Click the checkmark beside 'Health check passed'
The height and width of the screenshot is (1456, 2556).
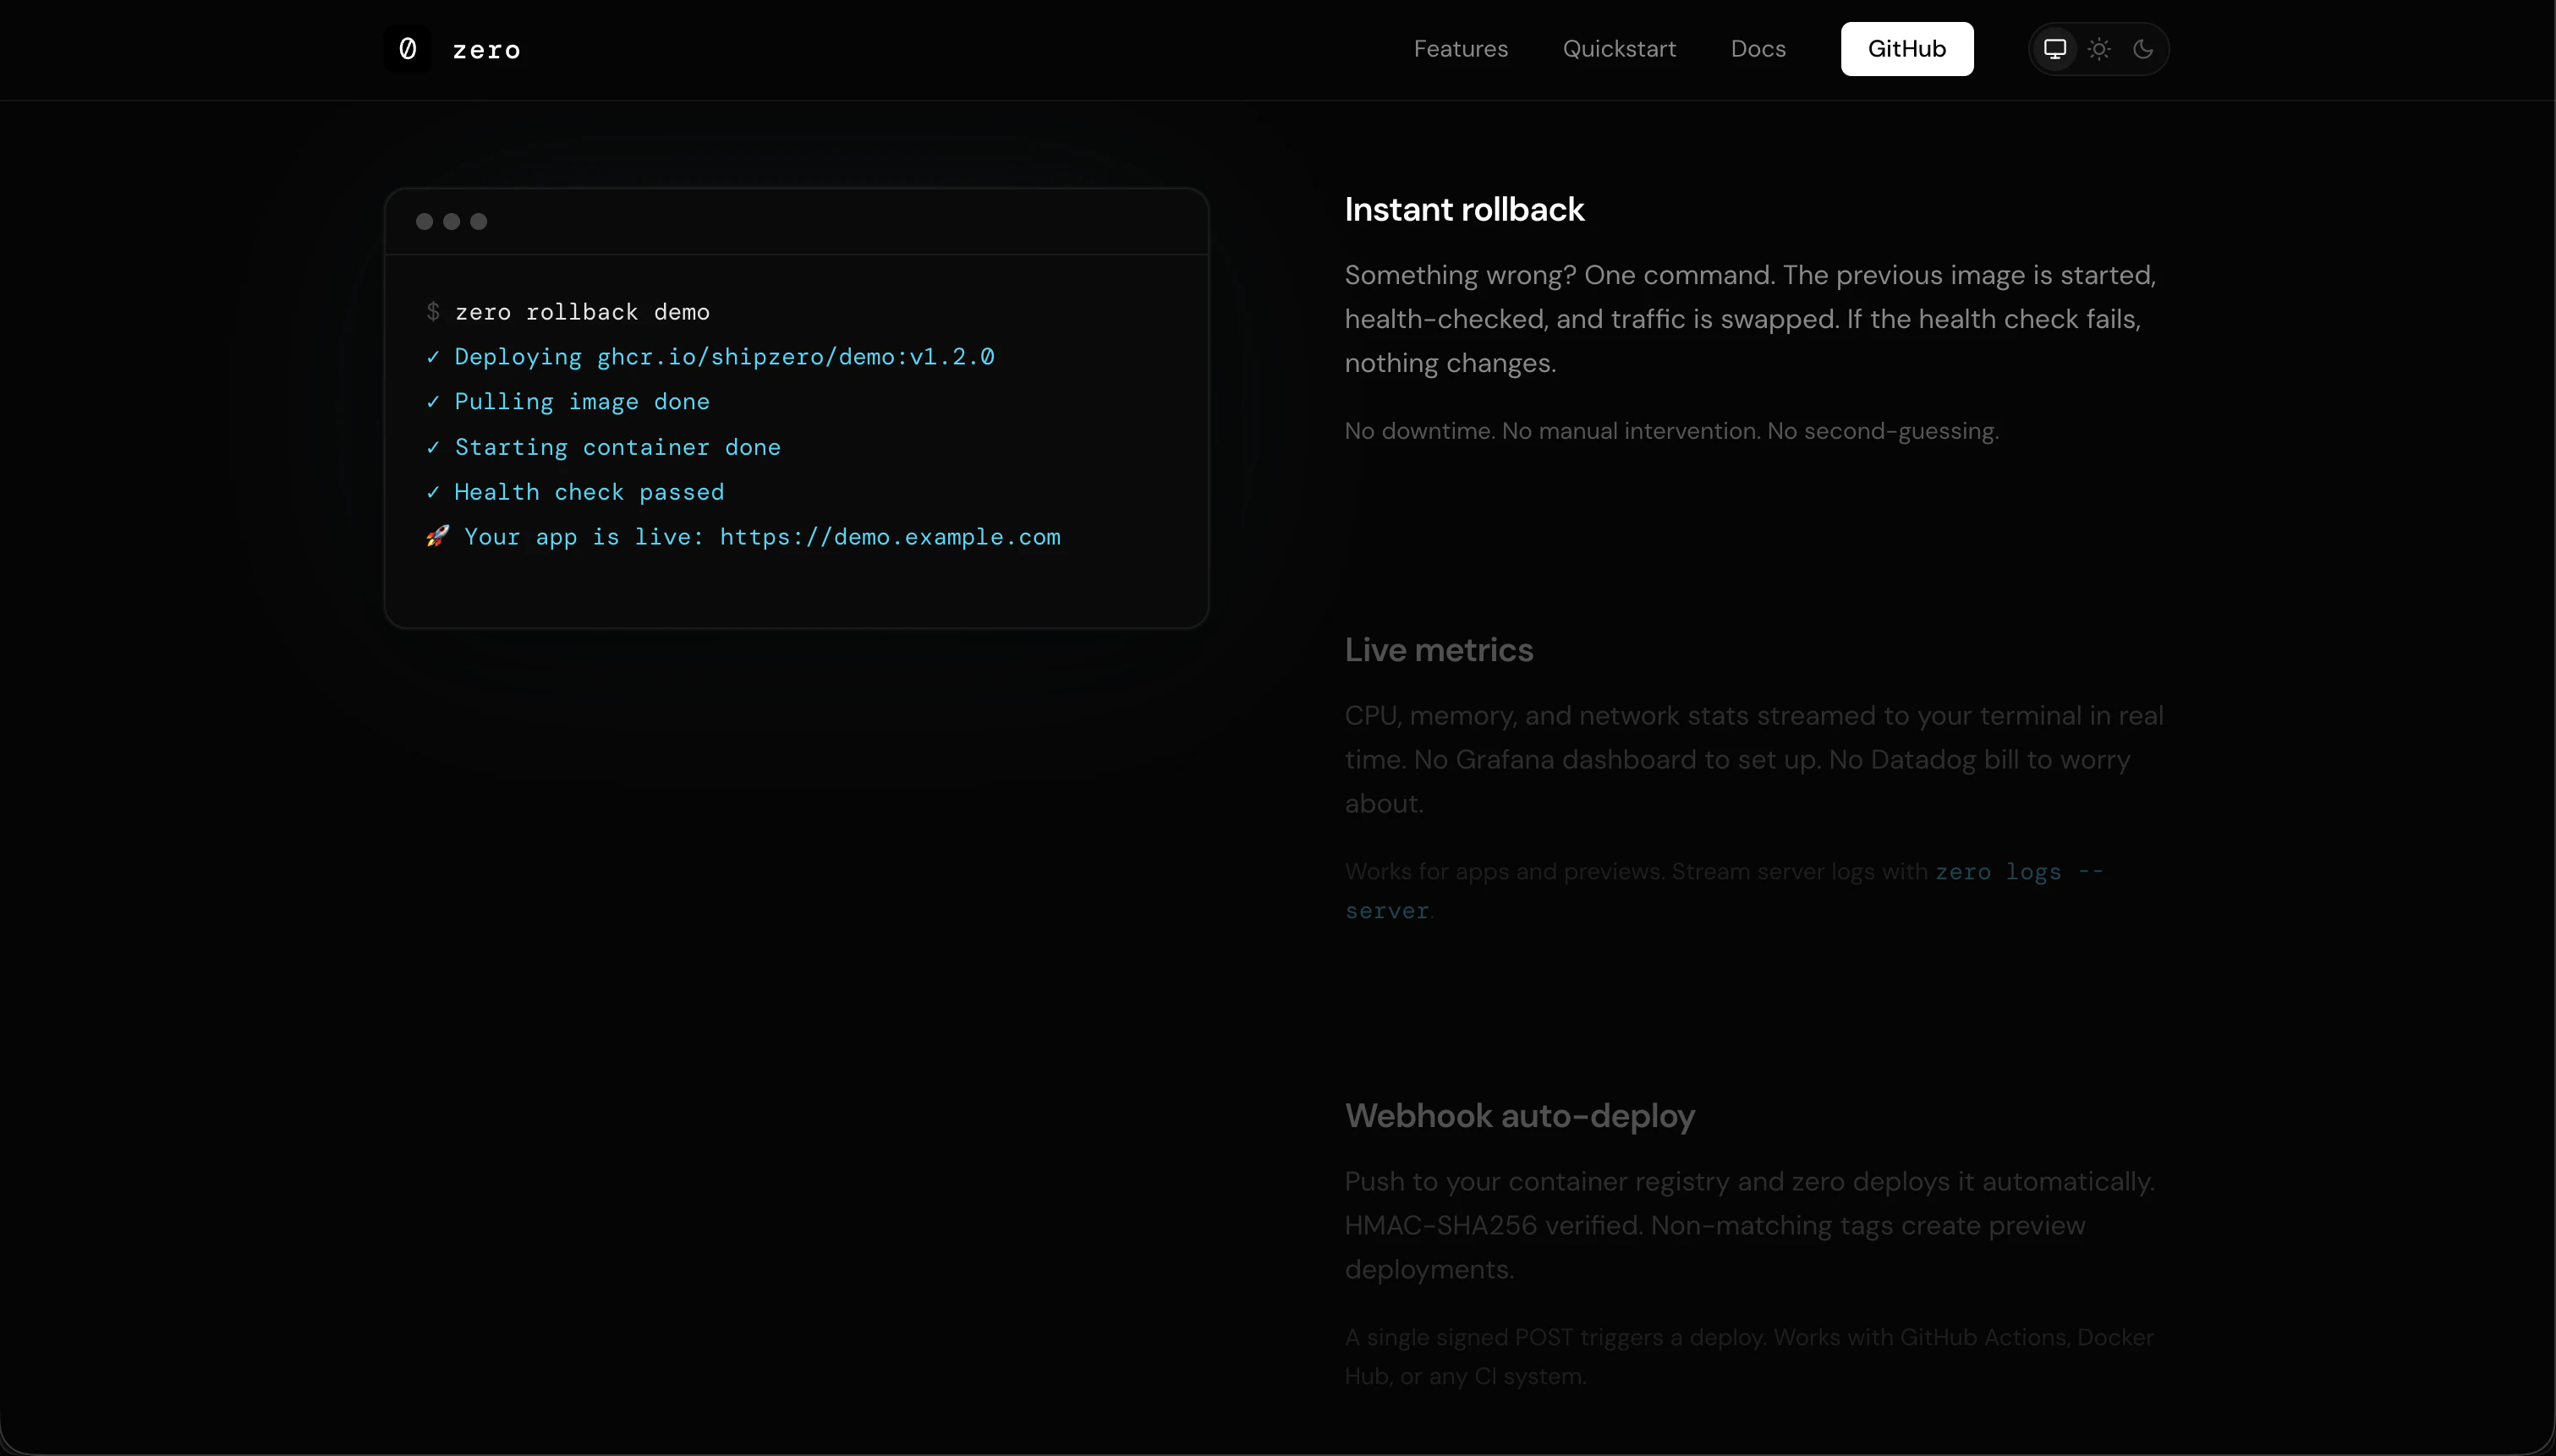point(433,492)
